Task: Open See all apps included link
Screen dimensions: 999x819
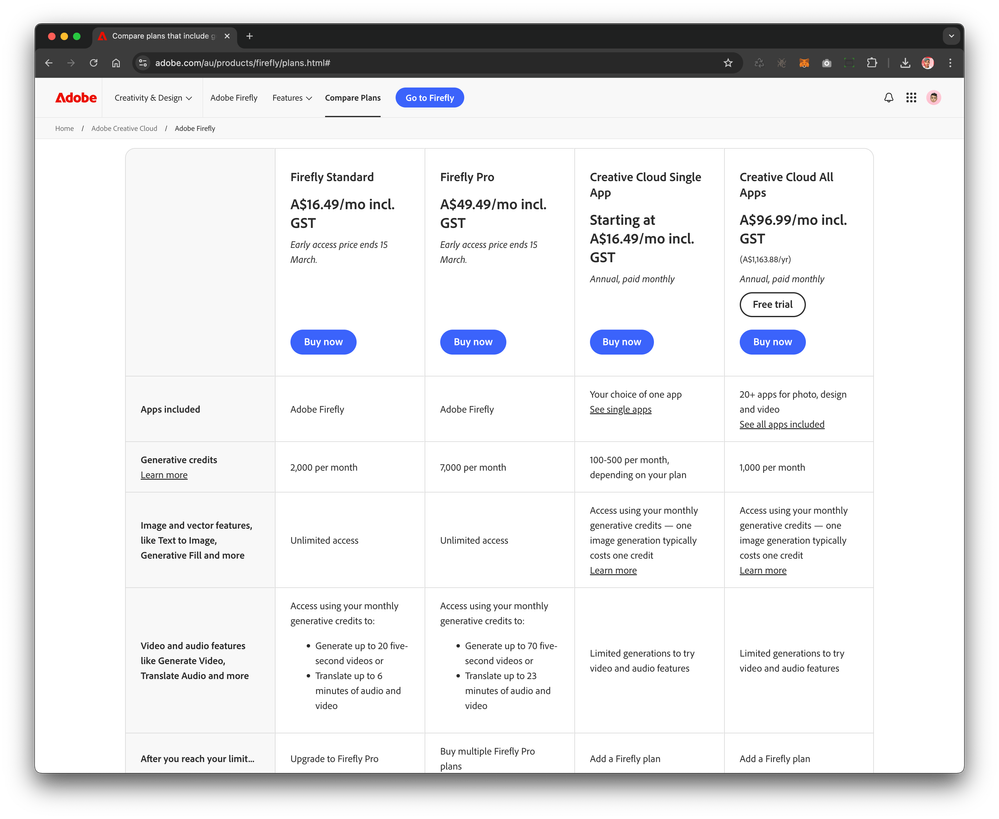Action: tap(782, 424)
